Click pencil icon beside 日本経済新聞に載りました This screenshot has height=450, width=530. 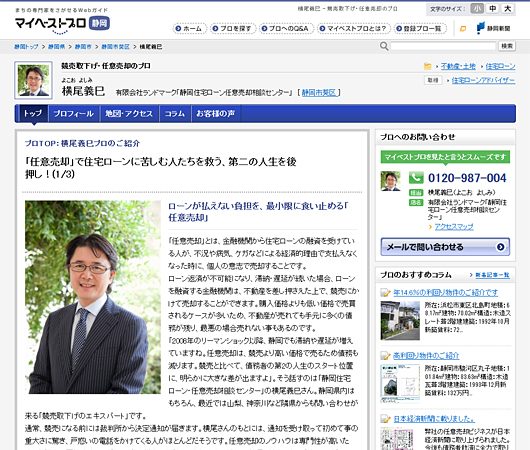[385, 419]
